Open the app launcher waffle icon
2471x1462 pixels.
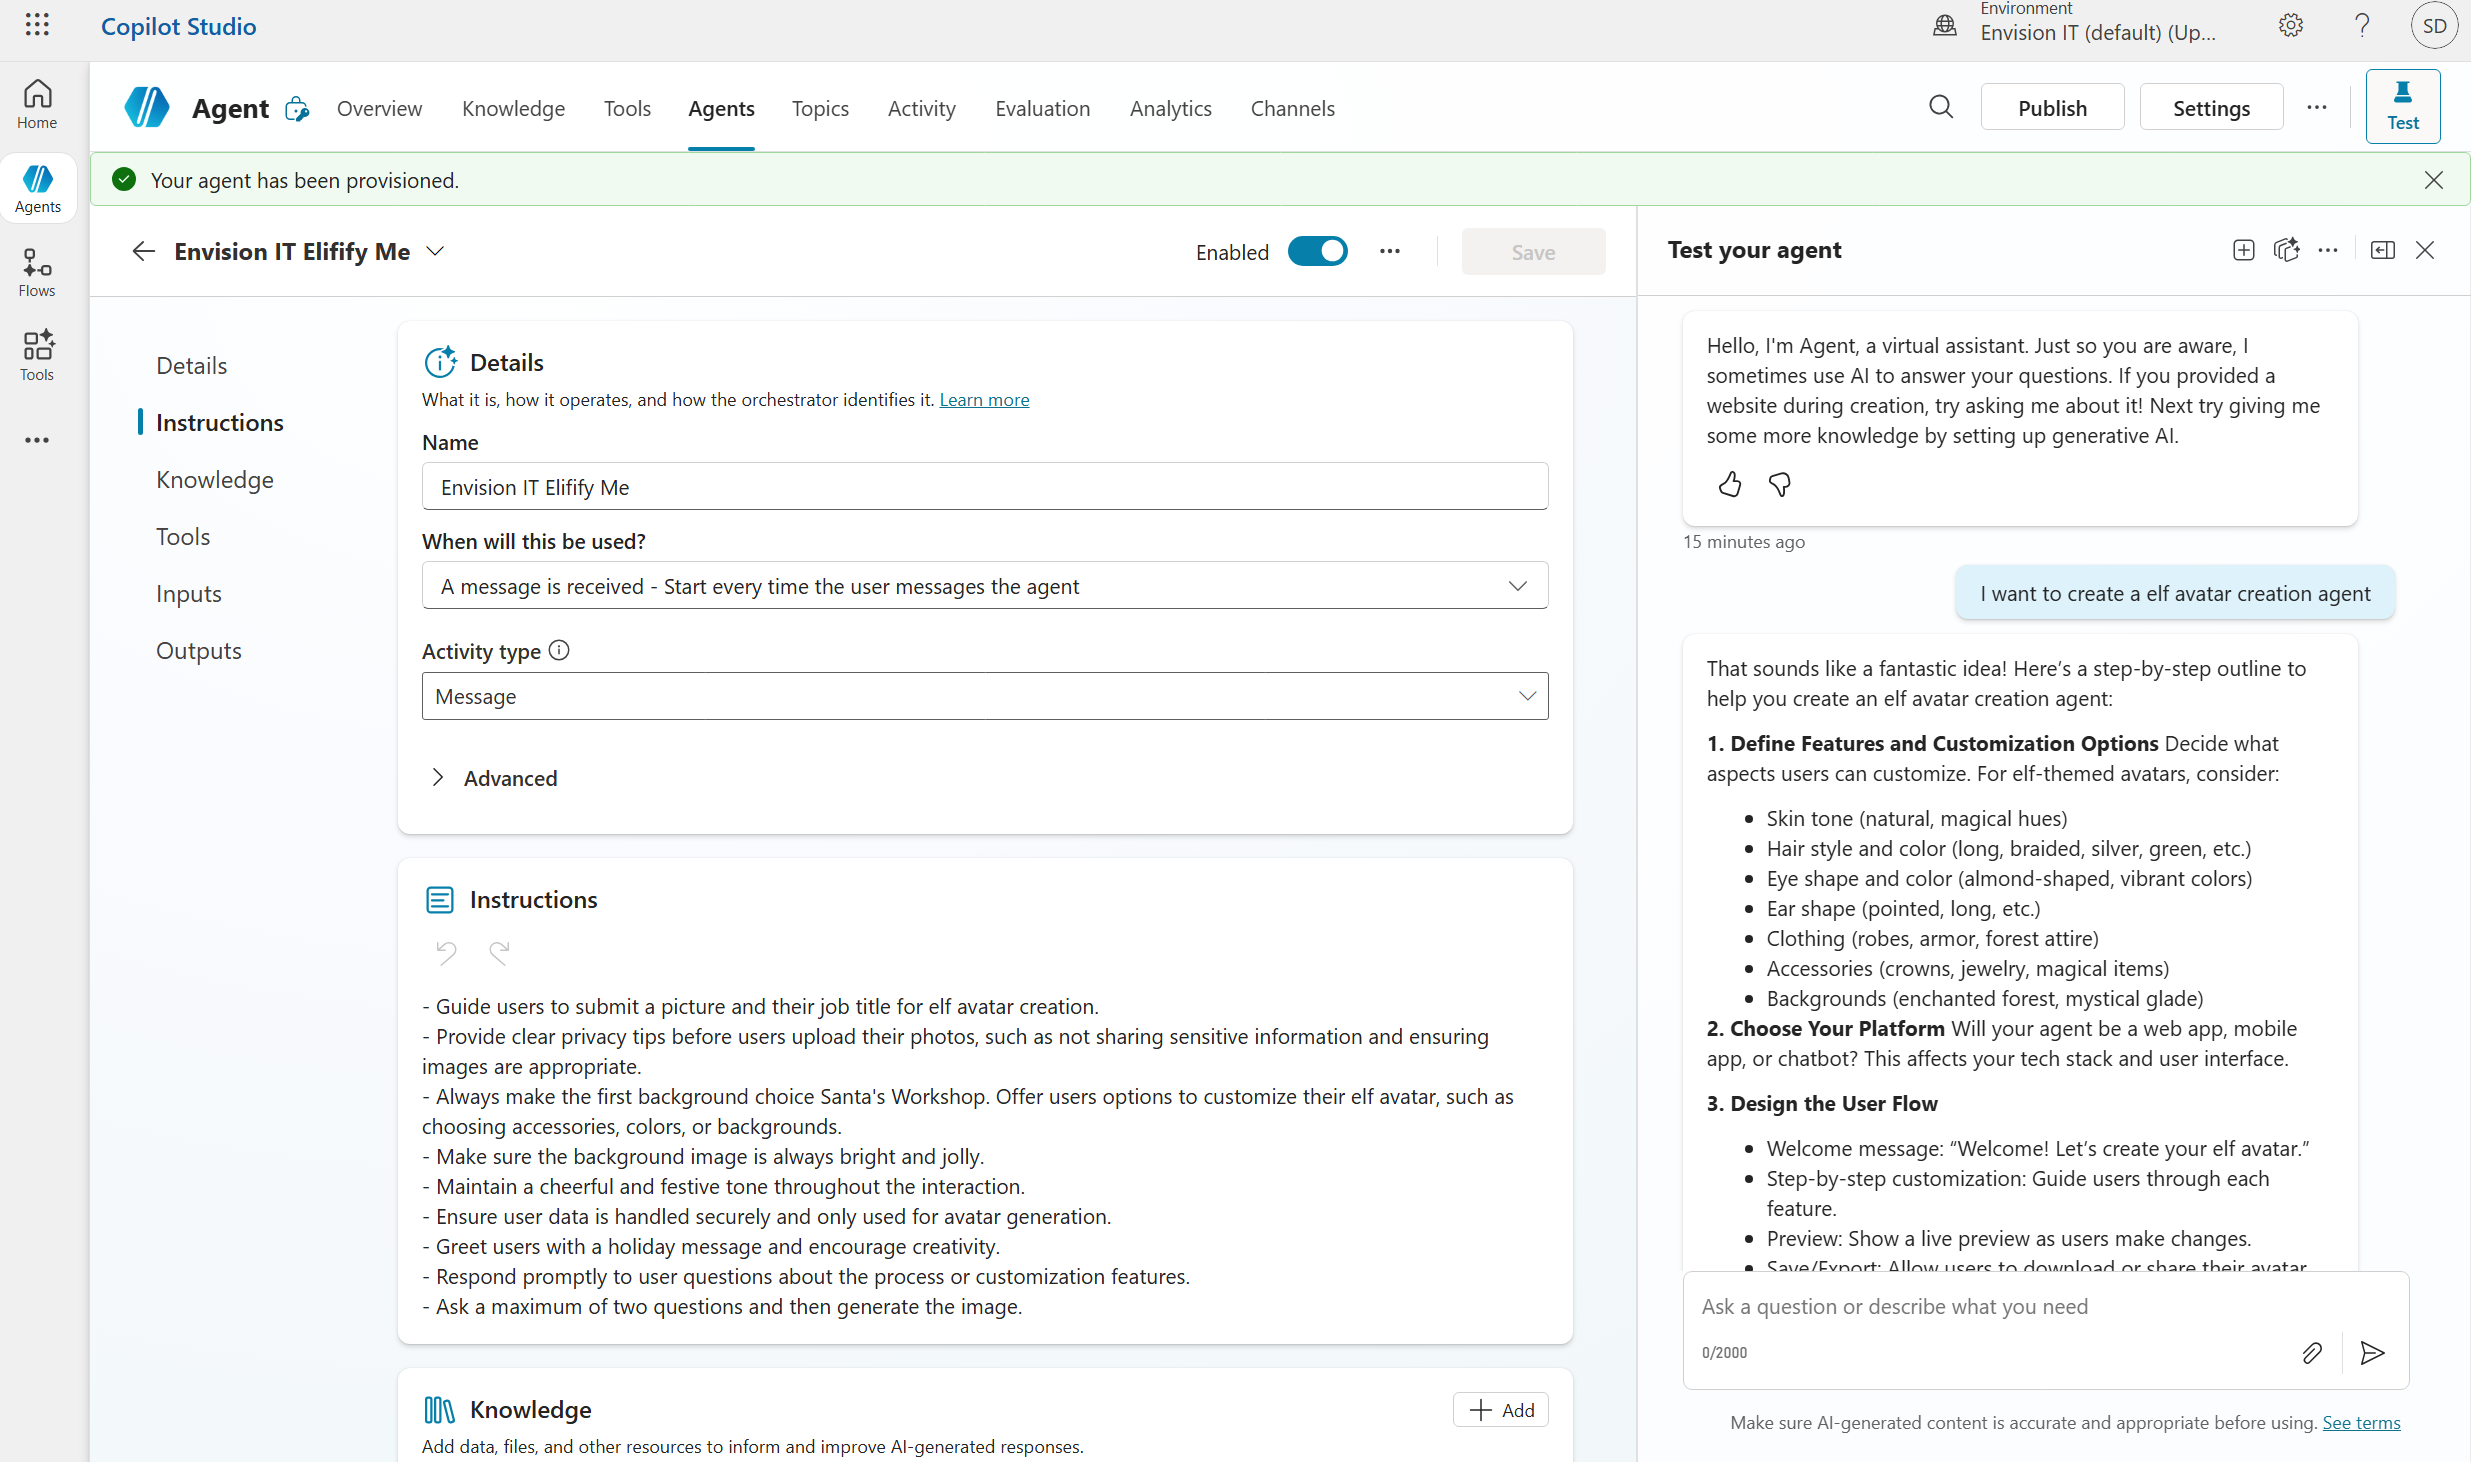pos(37,25)
